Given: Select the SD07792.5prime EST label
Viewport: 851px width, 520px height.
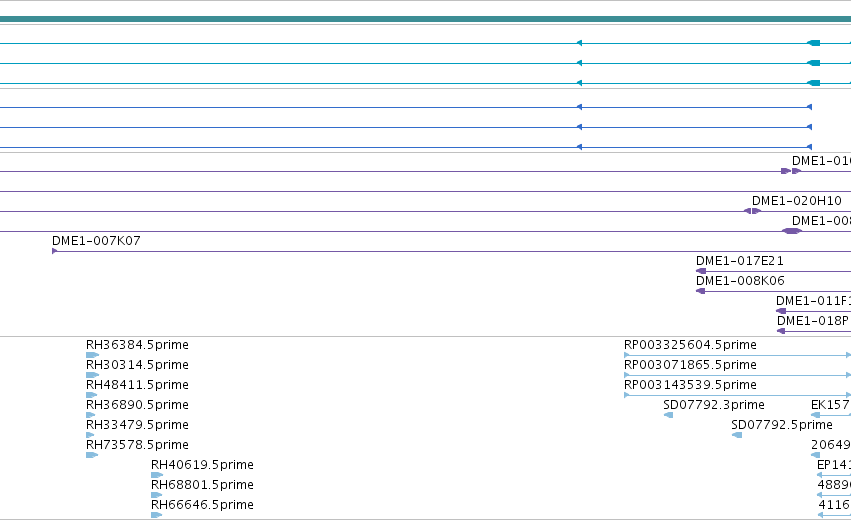Looking at the screenshot, I should click(782, 425).
